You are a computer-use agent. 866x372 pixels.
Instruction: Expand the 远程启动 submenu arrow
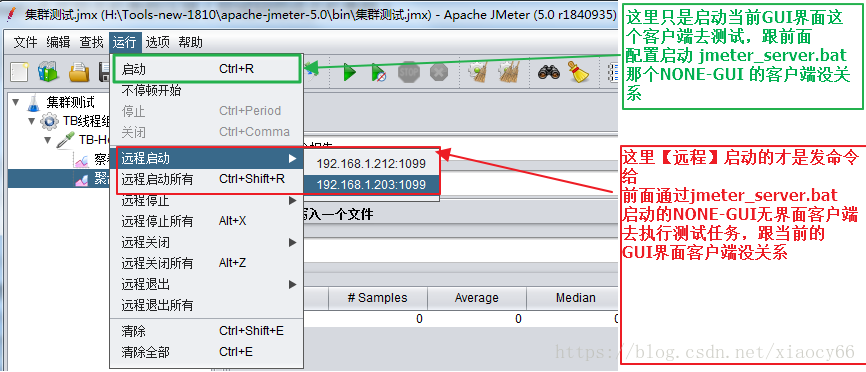tap(292, 159)
